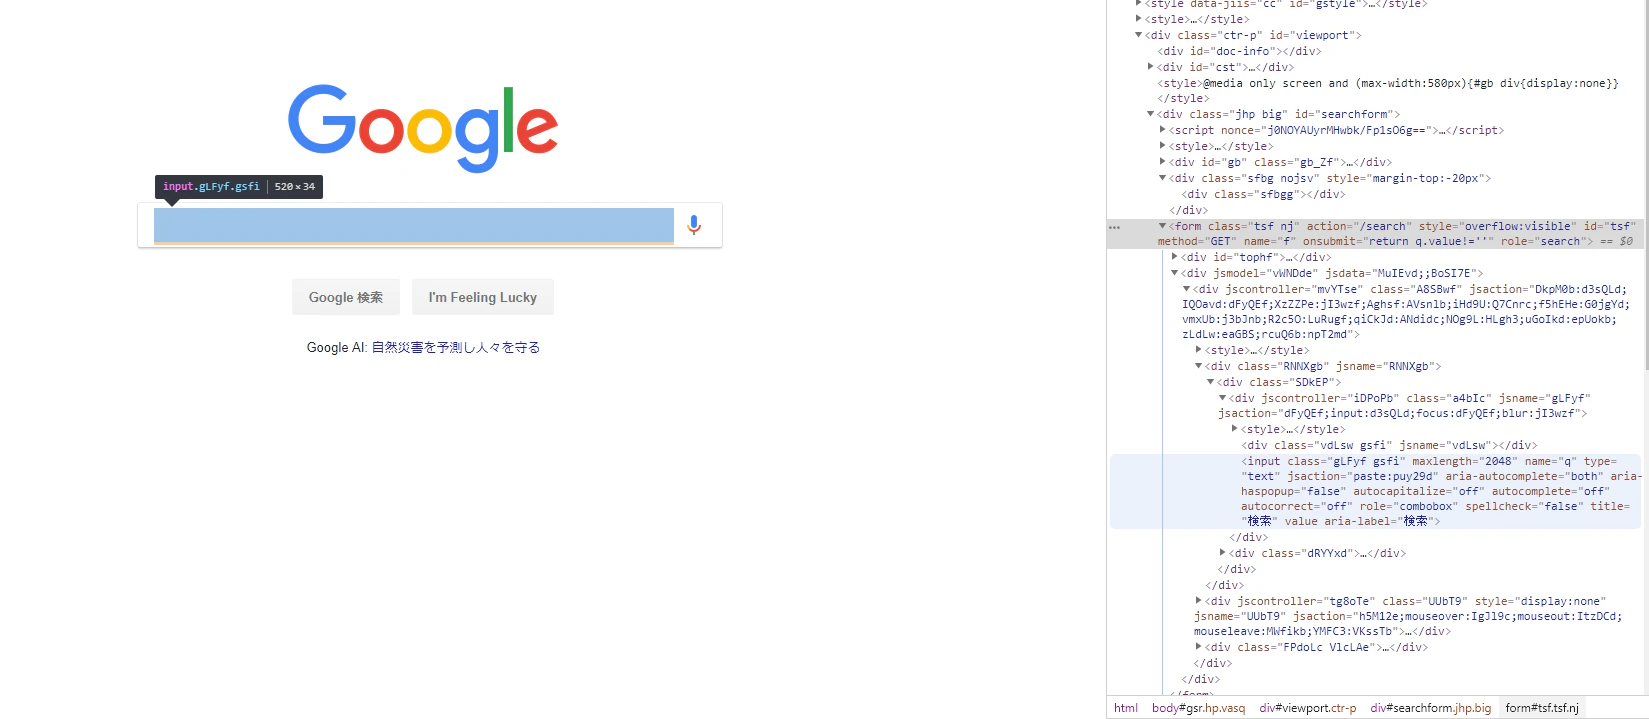Collapse the div jscontroller="mvYTse" node
Image resolution: width=1649 pixels, height=719 pixels.
coord(1186,289)
